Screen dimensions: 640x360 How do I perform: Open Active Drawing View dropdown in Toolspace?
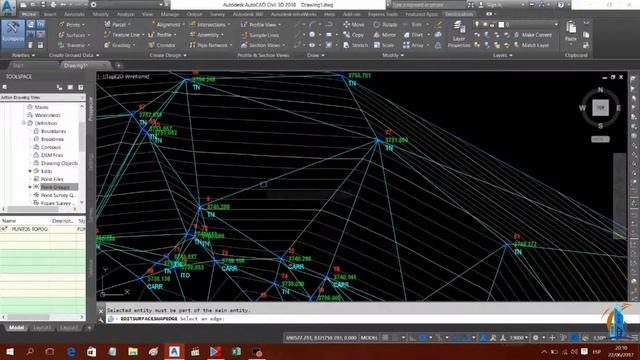point(42,98)
